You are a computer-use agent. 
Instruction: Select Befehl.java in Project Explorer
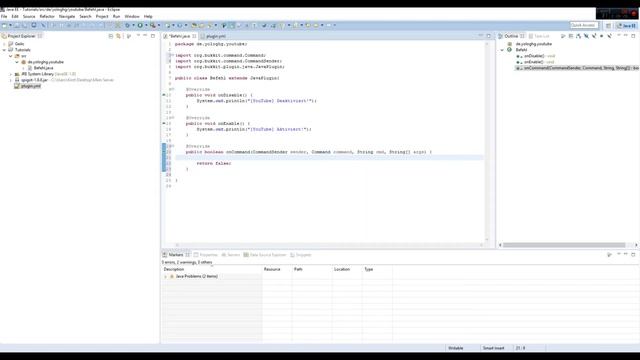(x=43, y=68)
